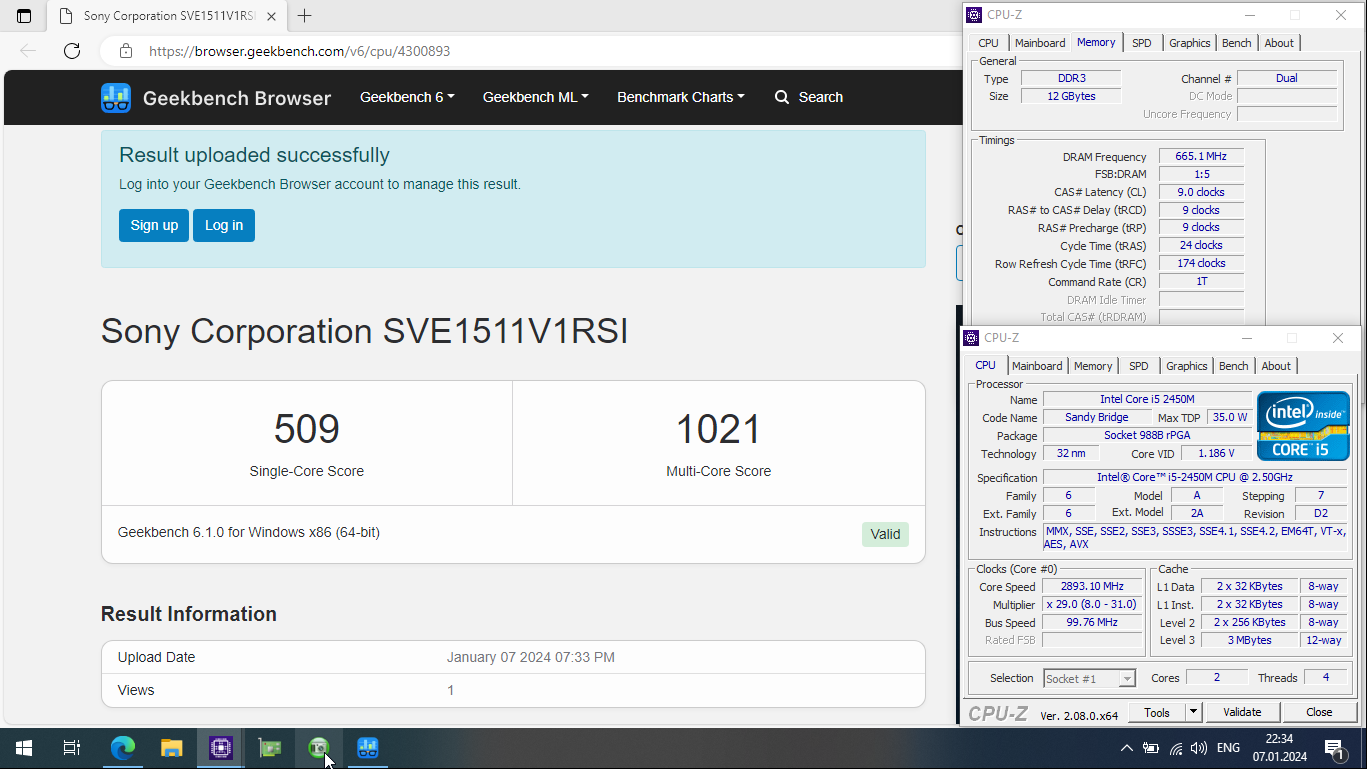Click the Search magnifier icon in navbar
1367x769 pixels.
(782, 97)
